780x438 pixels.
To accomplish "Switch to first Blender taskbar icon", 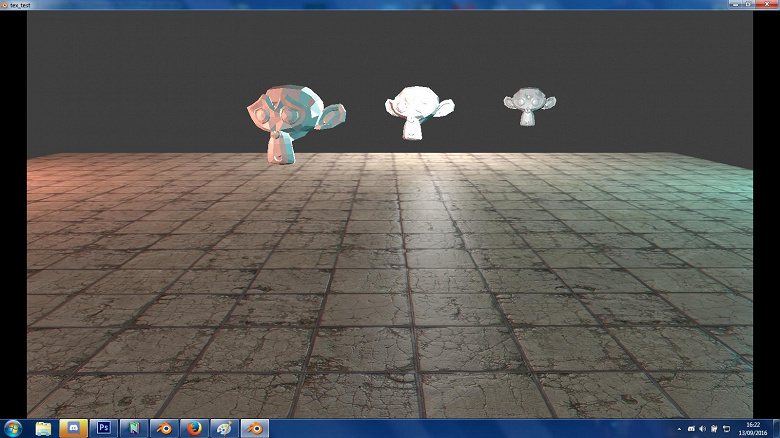I will 164,429.
